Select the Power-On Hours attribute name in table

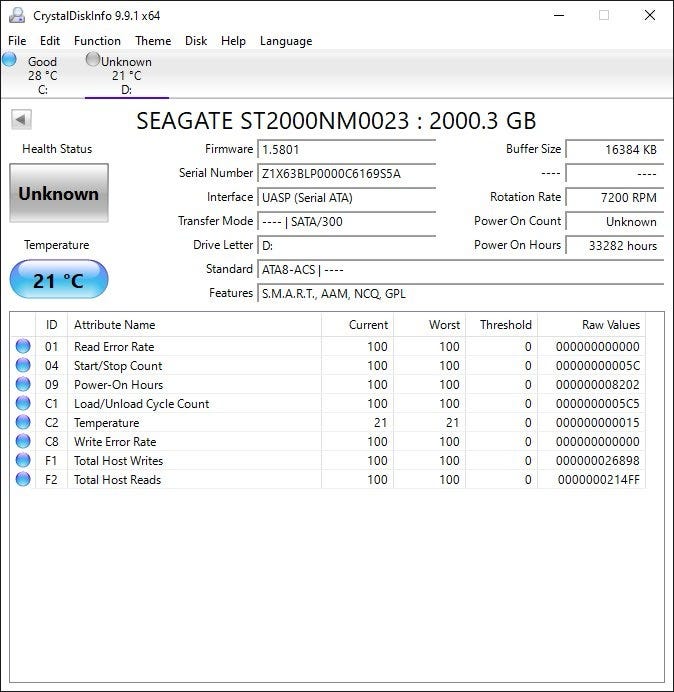(x=118, y=385)
